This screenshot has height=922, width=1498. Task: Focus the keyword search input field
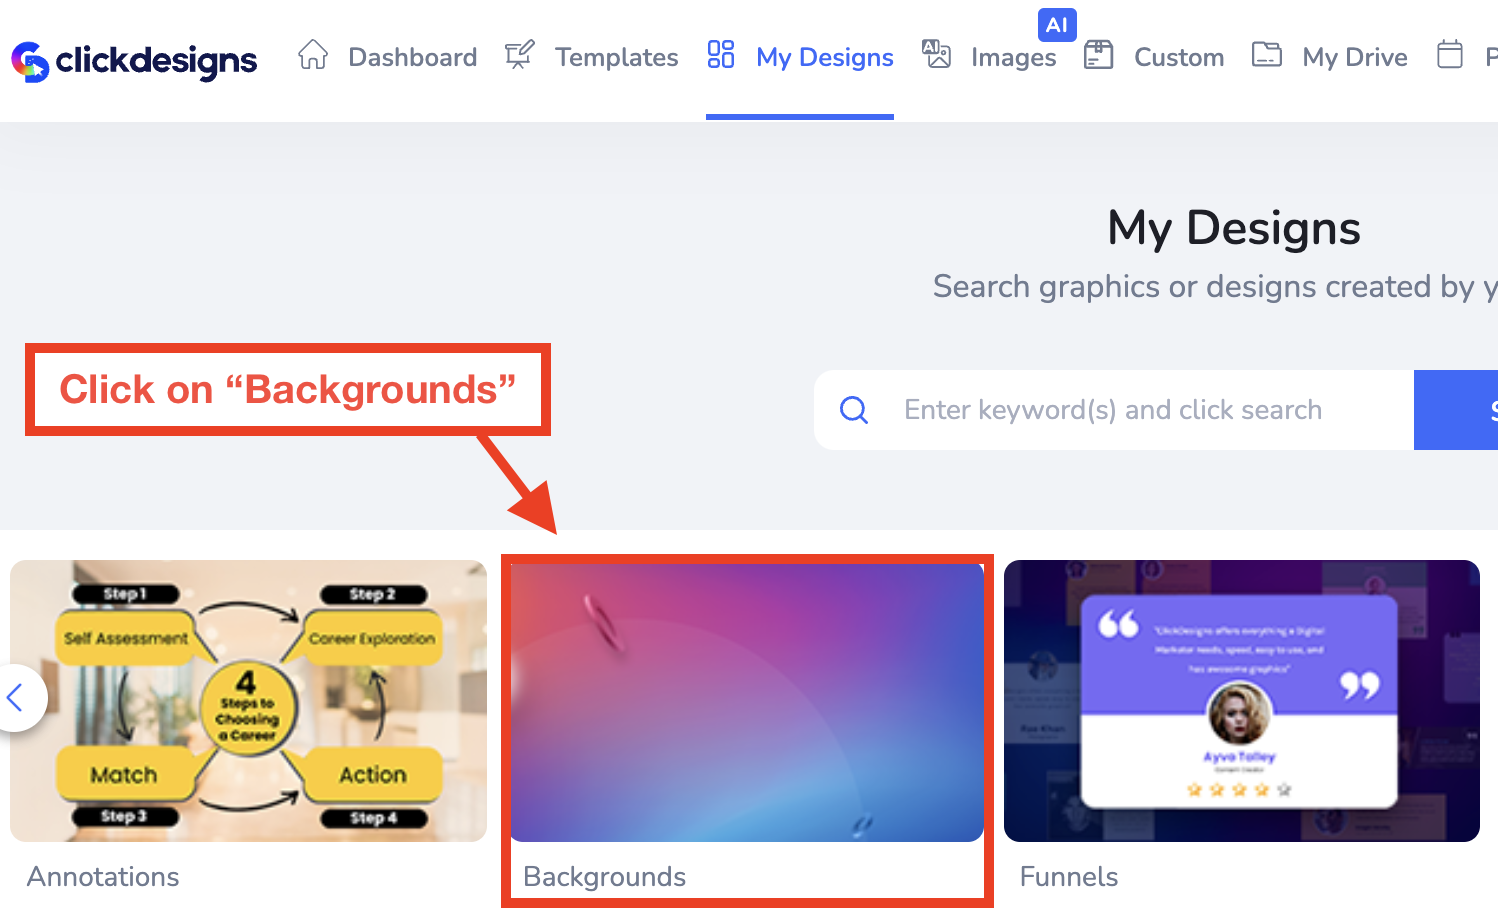(1113, 410)
